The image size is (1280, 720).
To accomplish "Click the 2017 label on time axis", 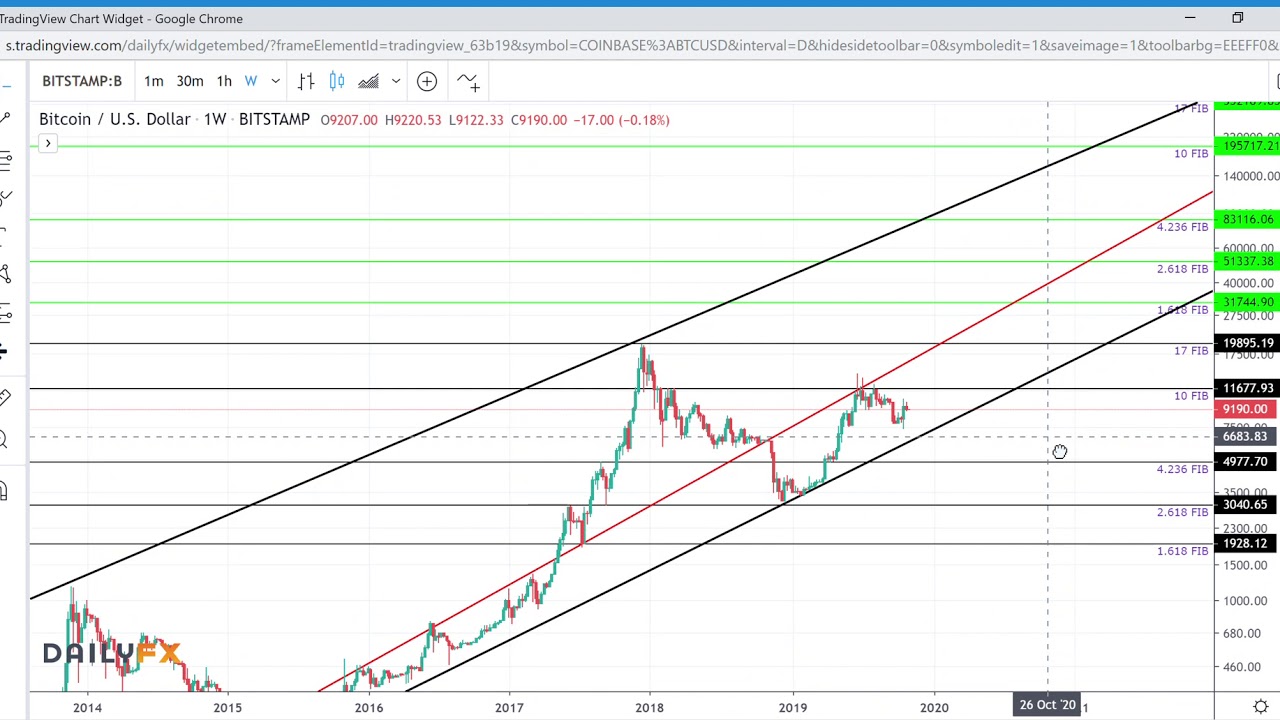I will pos(509,707).
